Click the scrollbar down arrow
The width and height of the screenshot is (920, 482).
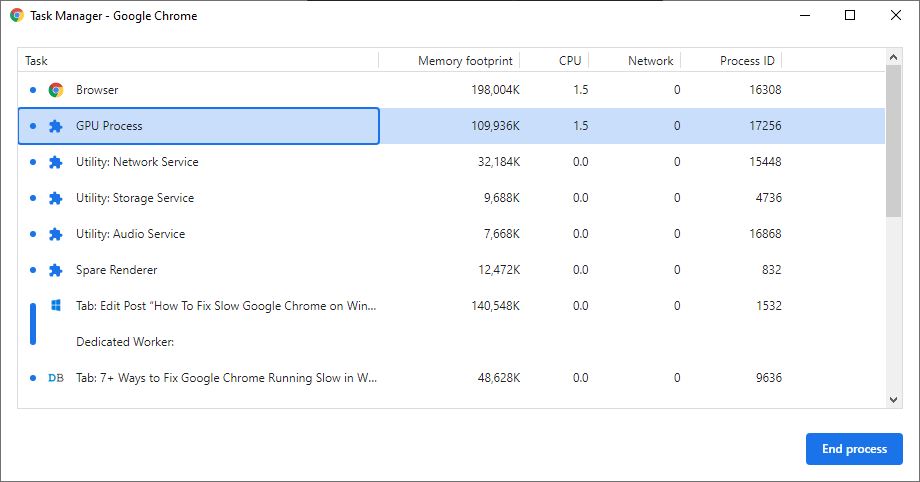pyautogui.click(x=894, y=400)
